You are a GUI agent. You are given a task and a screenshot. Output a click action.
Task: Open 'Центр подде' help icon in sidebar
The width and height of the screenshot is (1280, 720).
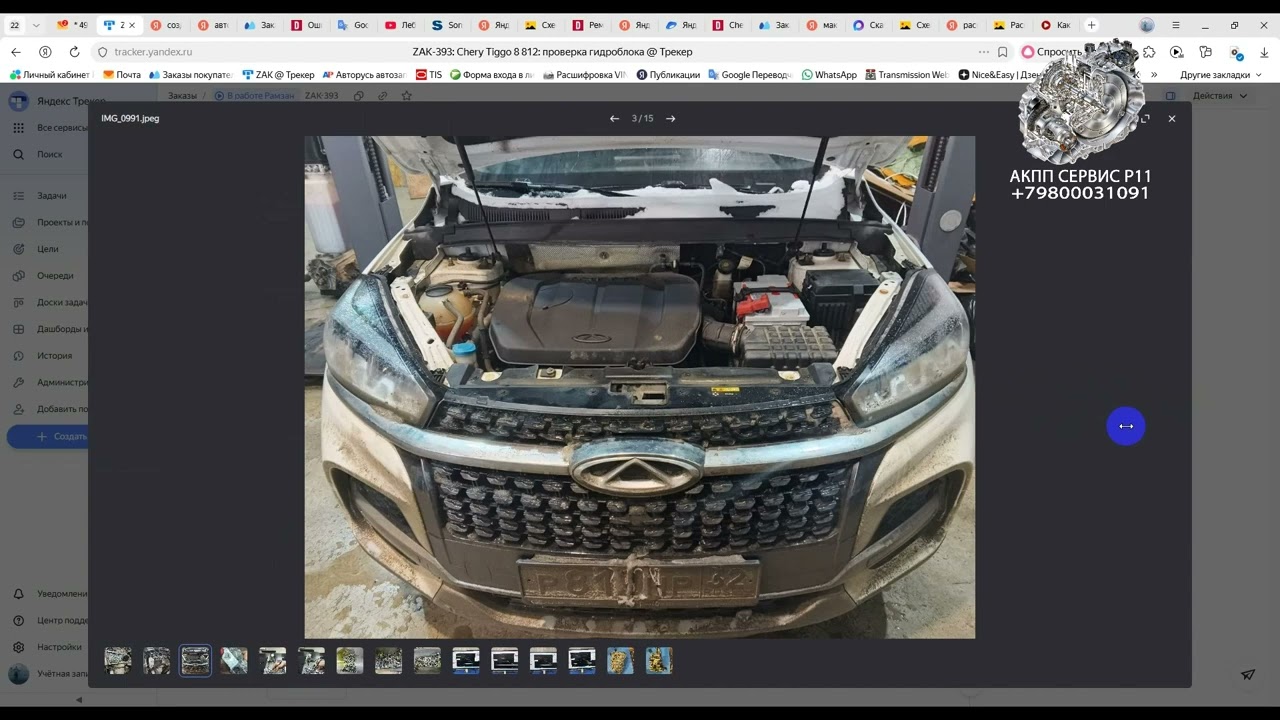tap(18, 620)
